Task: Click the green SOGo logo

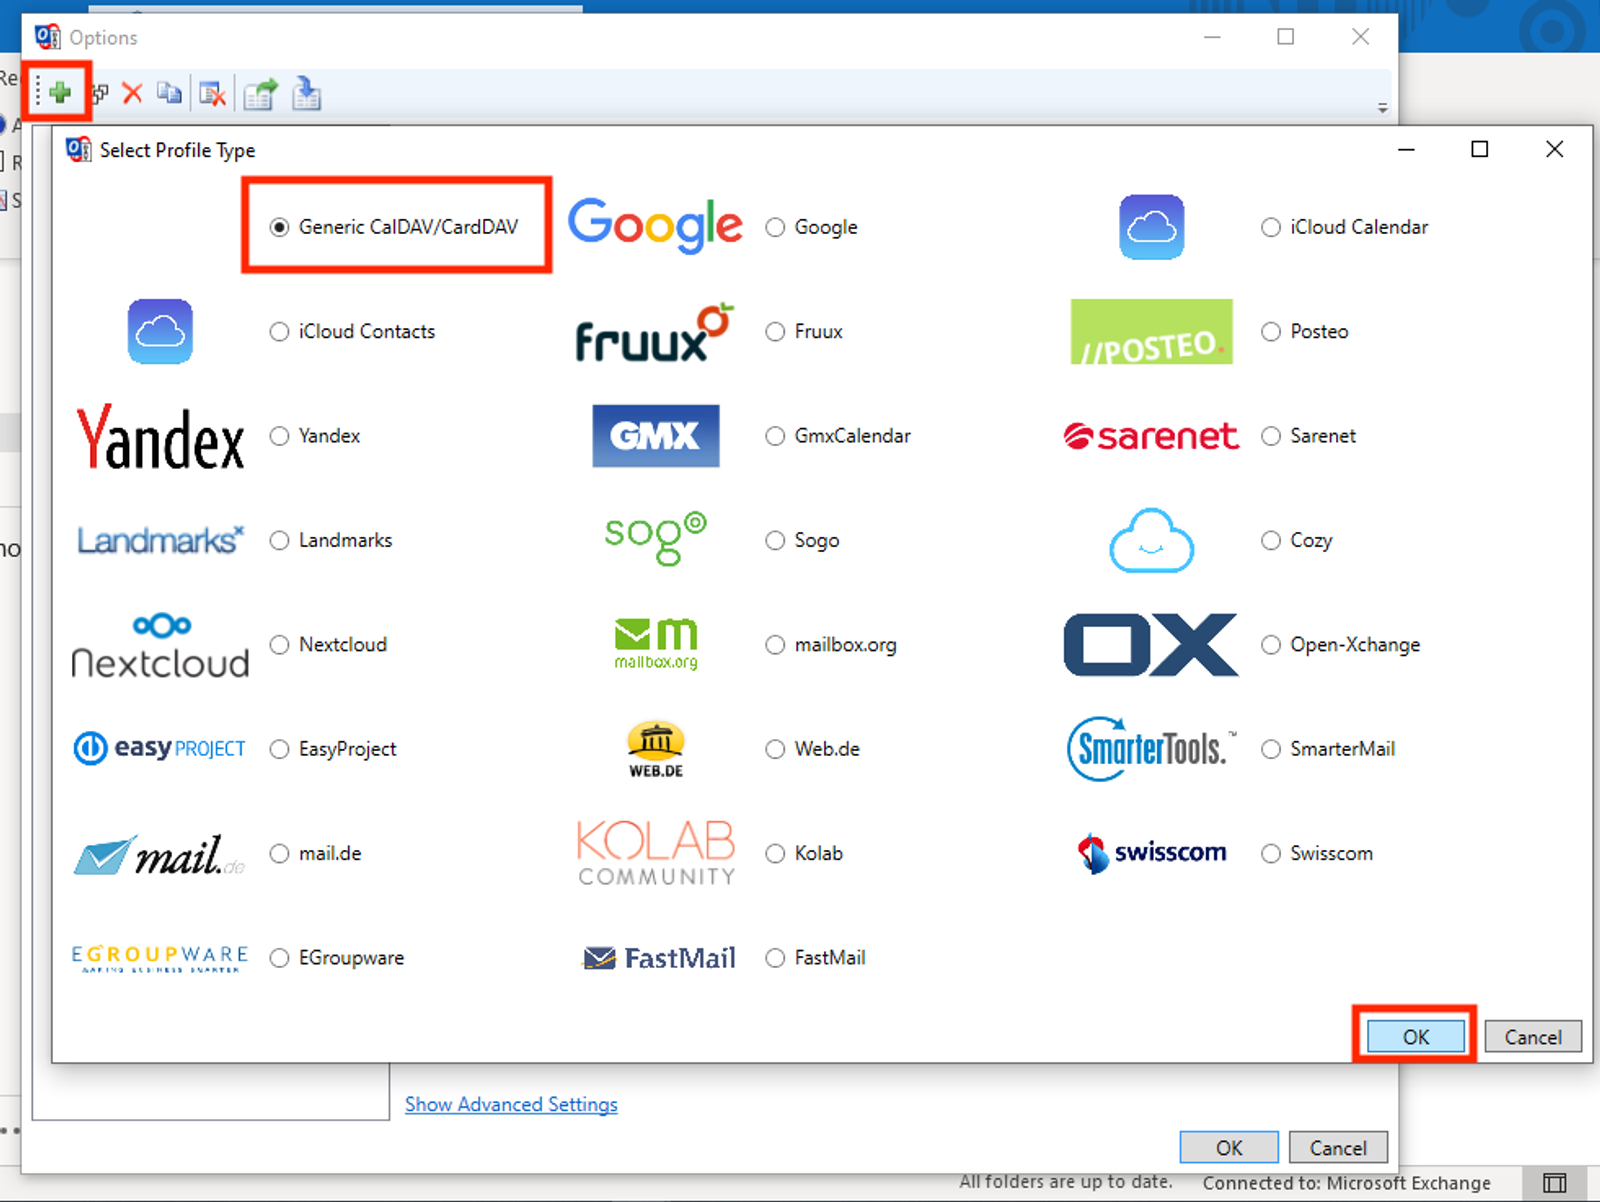Action: point(656,538)
